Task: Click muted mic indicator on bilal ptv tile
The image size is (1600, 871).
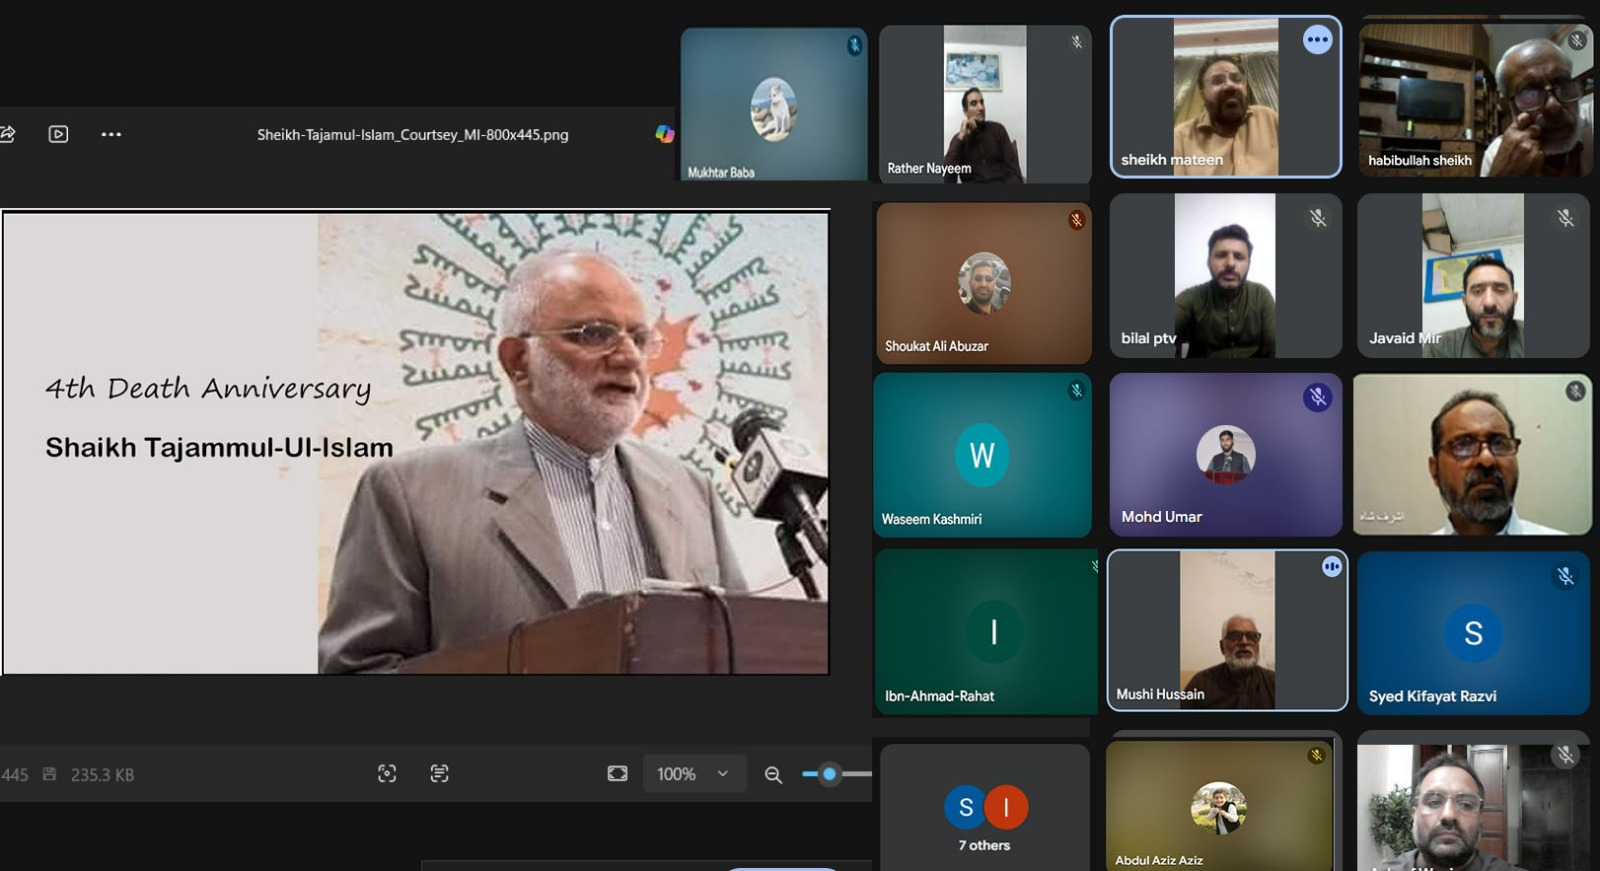Action: pyautogui.click(x=1318, y=218)
